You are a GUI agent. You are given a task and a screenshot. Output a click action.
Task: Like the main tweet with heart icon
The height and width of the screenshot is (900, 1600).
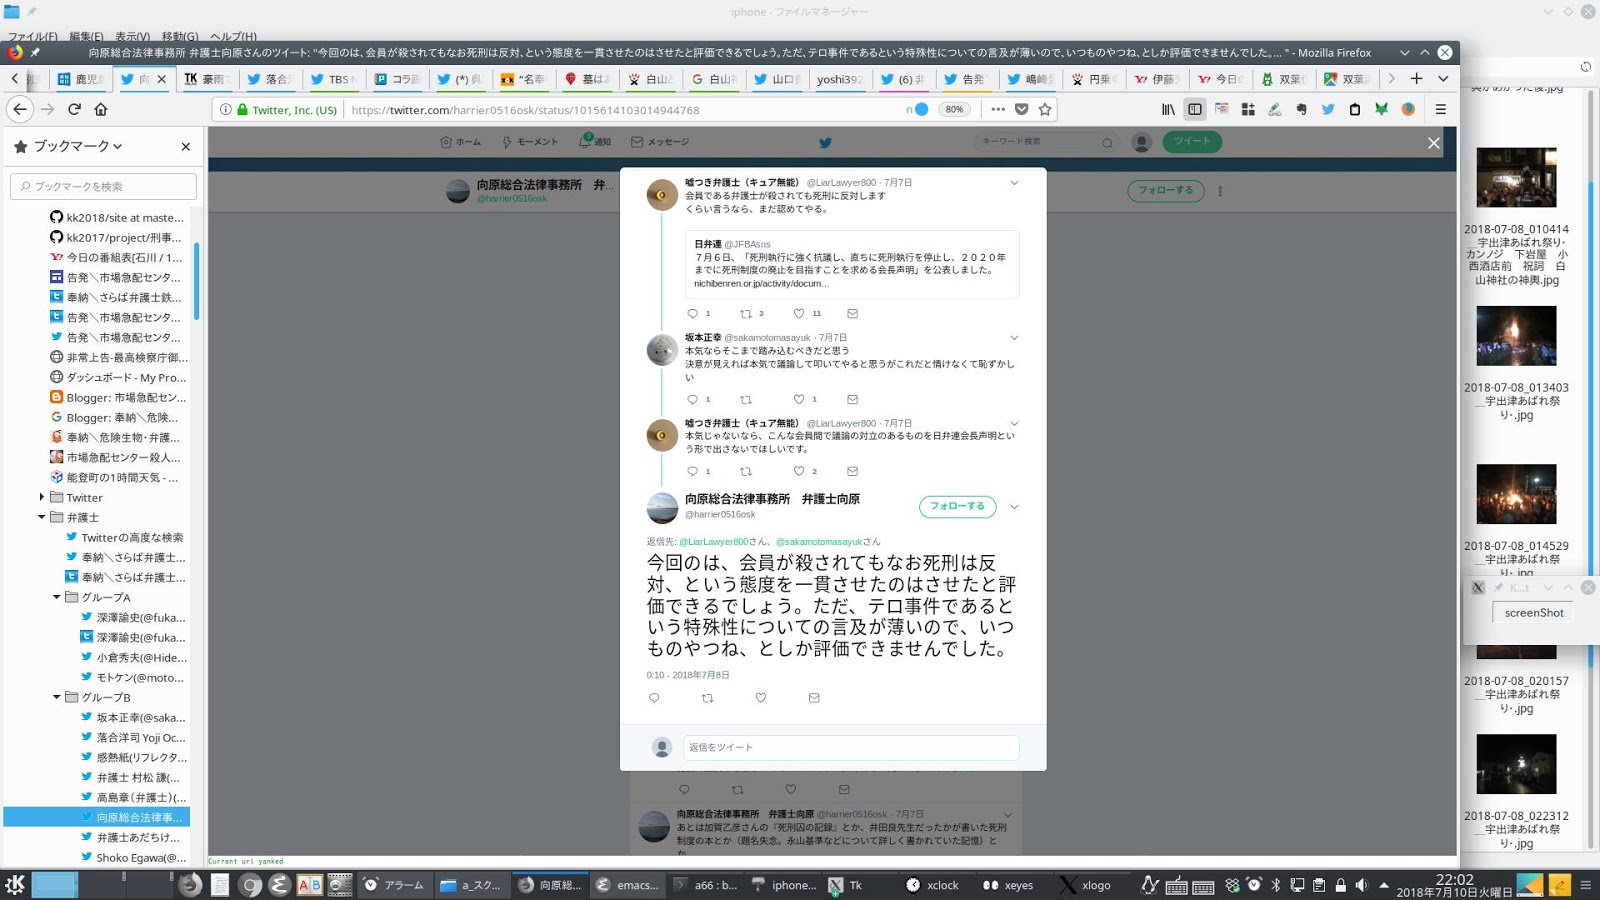coord(760,698)
